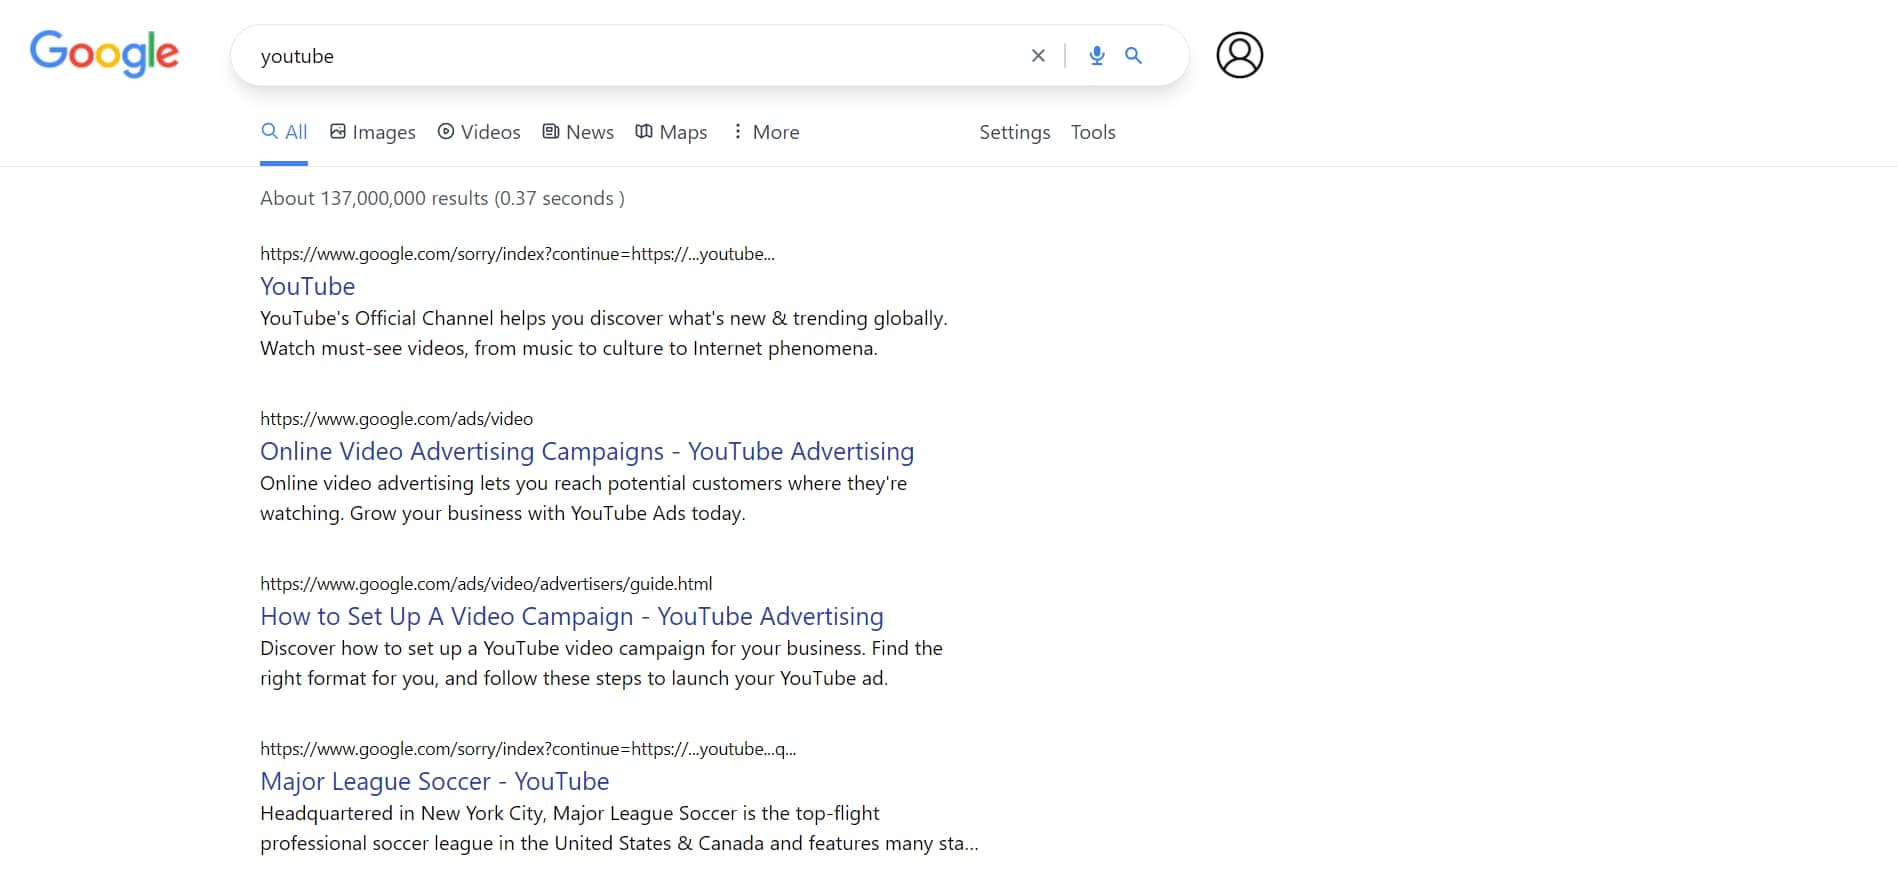Open the YouTube result title
The height and width of the screenshot is (890, 1898).
tap(307, 286)
